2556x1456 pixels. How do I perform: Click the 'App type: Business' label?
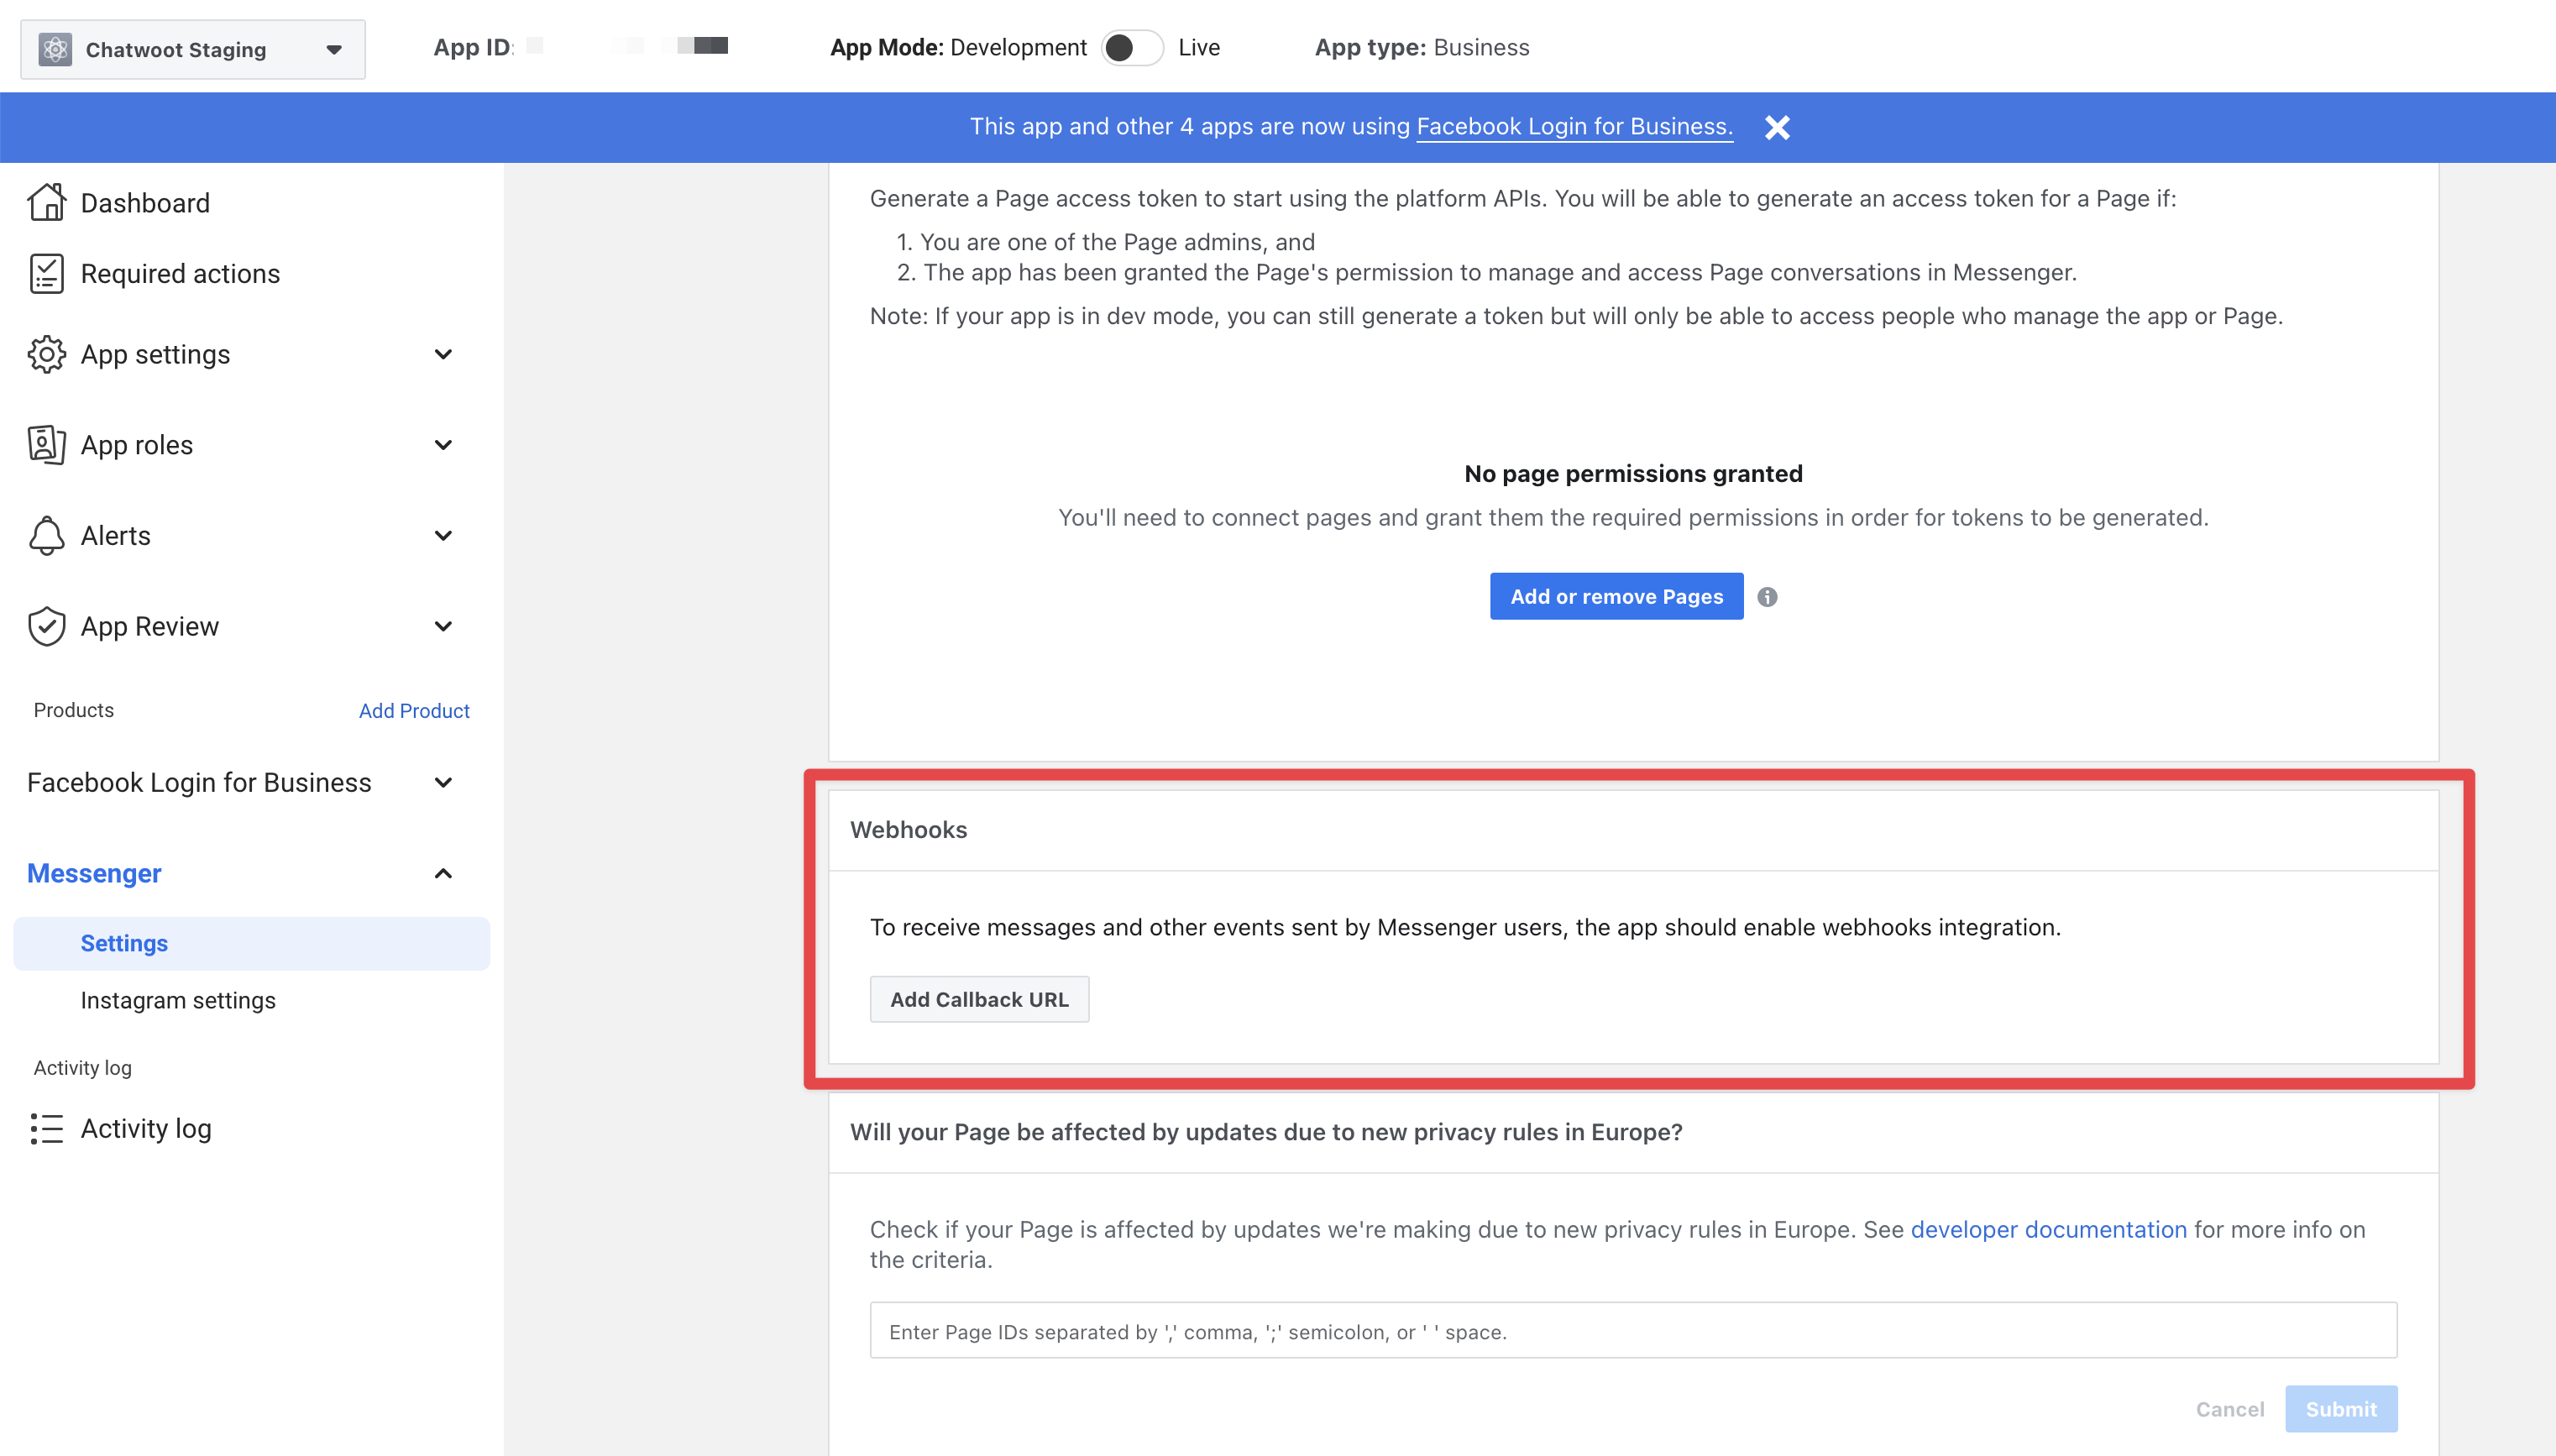1421,47
